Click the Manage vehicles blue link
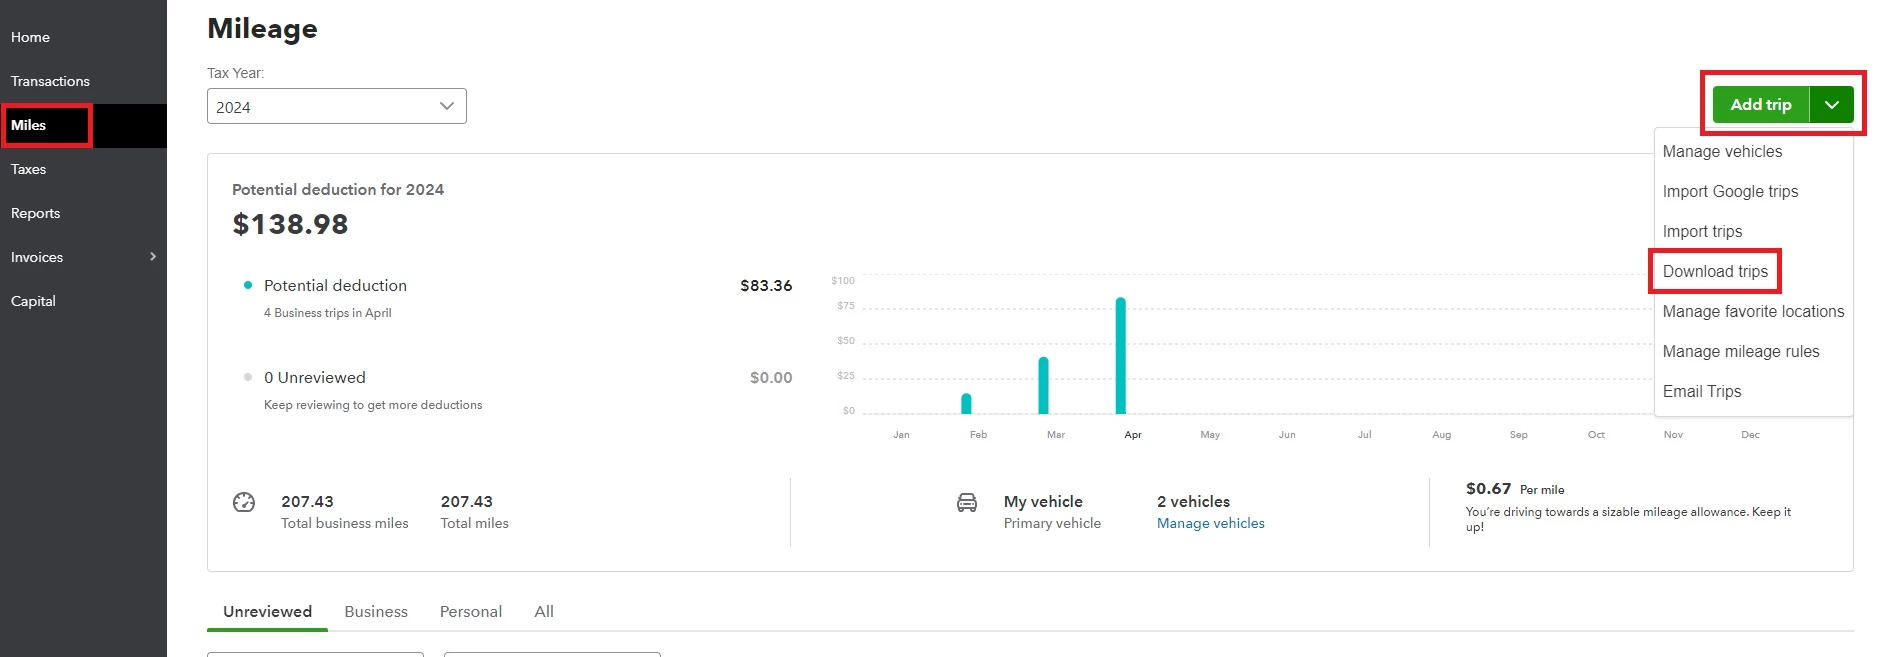1888x657 pixels. 1210,523
